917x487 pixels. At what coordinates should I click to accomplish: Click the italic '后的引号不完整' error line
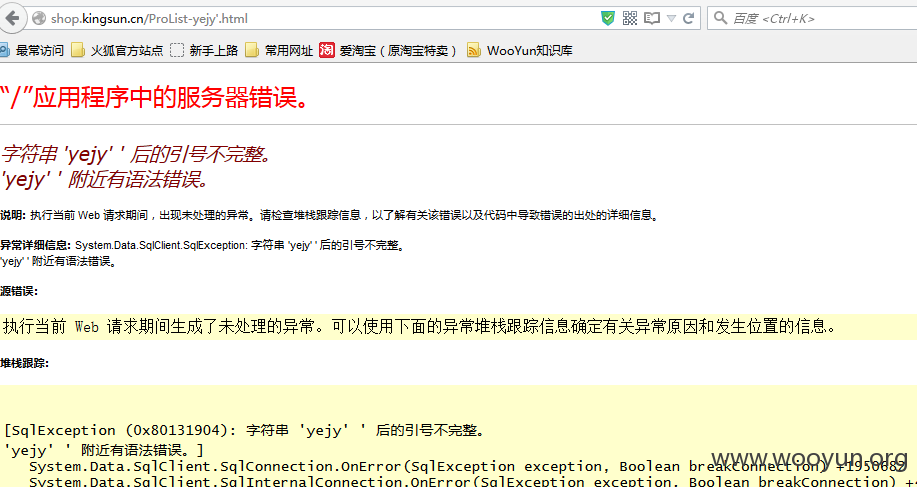point(136,155)
